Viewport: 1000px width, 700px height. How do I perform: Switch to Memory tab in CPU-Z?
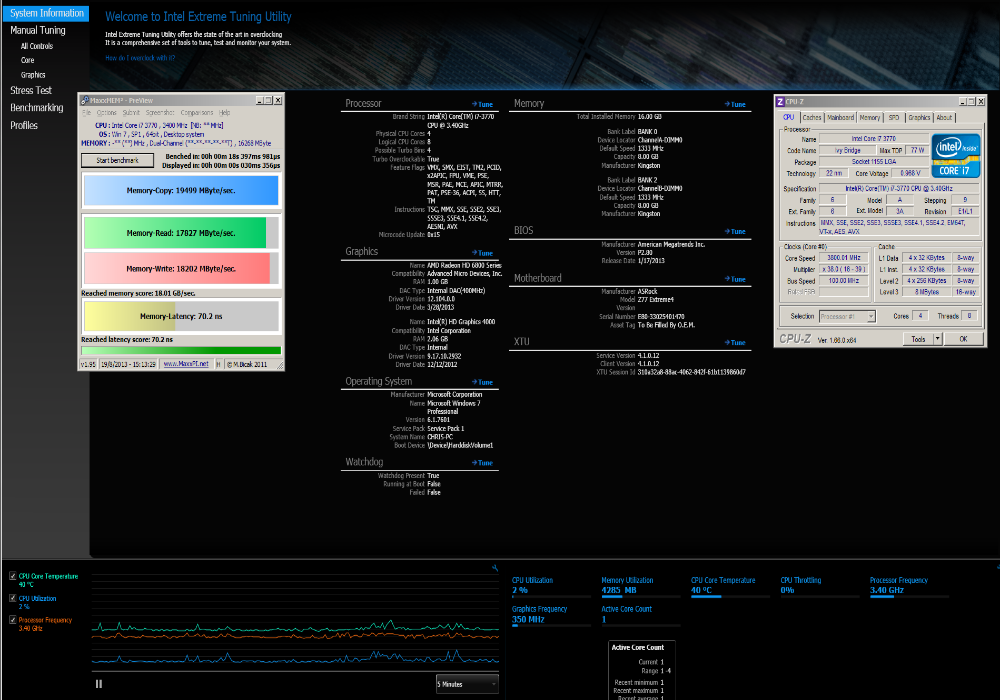tap(870, 117)
